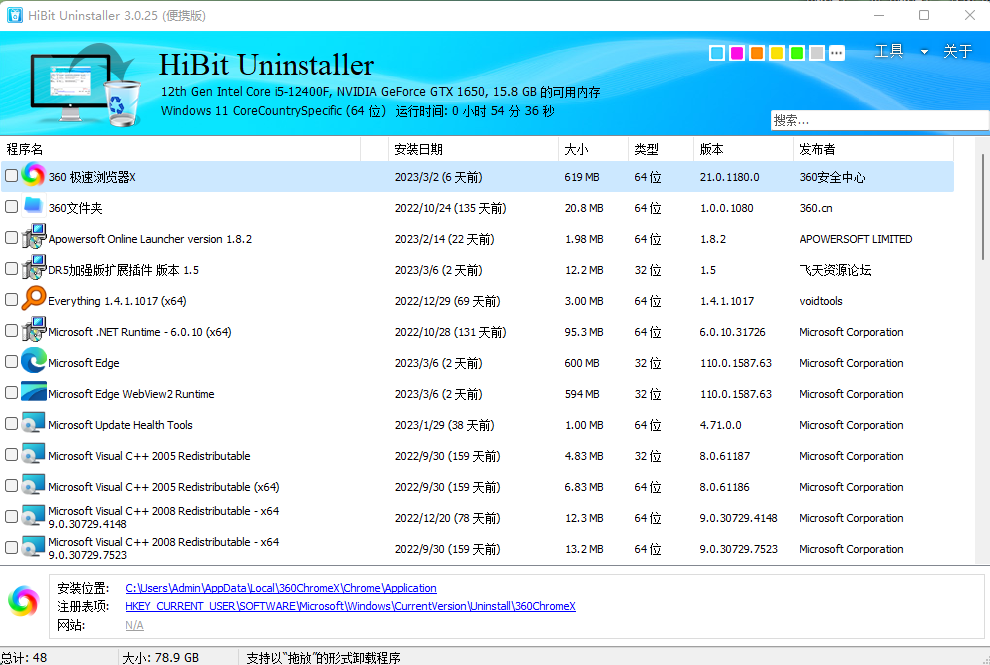
Task: Open the HKEY_CURRENT_USER registry key link
Action: tap(350, 606)
